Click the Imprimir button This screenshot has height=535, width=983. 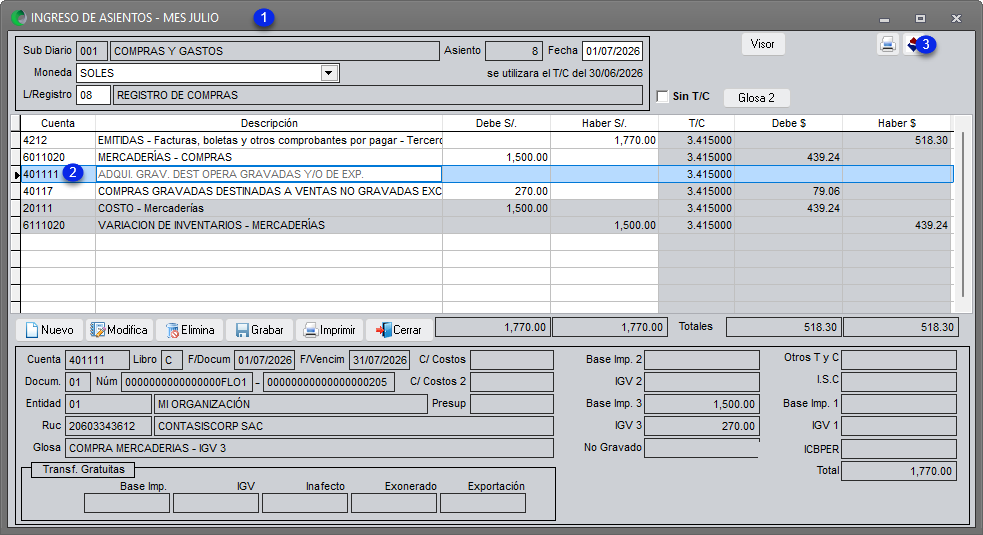coord(329,330)
